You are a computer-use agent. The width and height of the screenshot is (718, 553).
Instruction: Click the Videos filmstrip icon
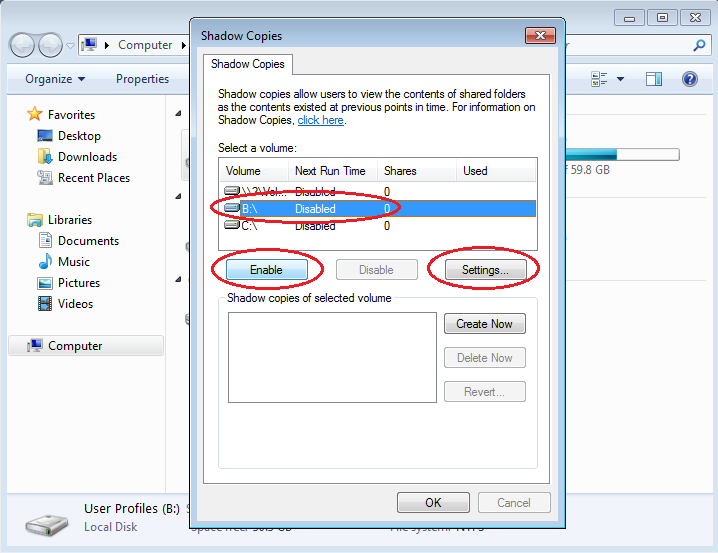coord(45,304)
